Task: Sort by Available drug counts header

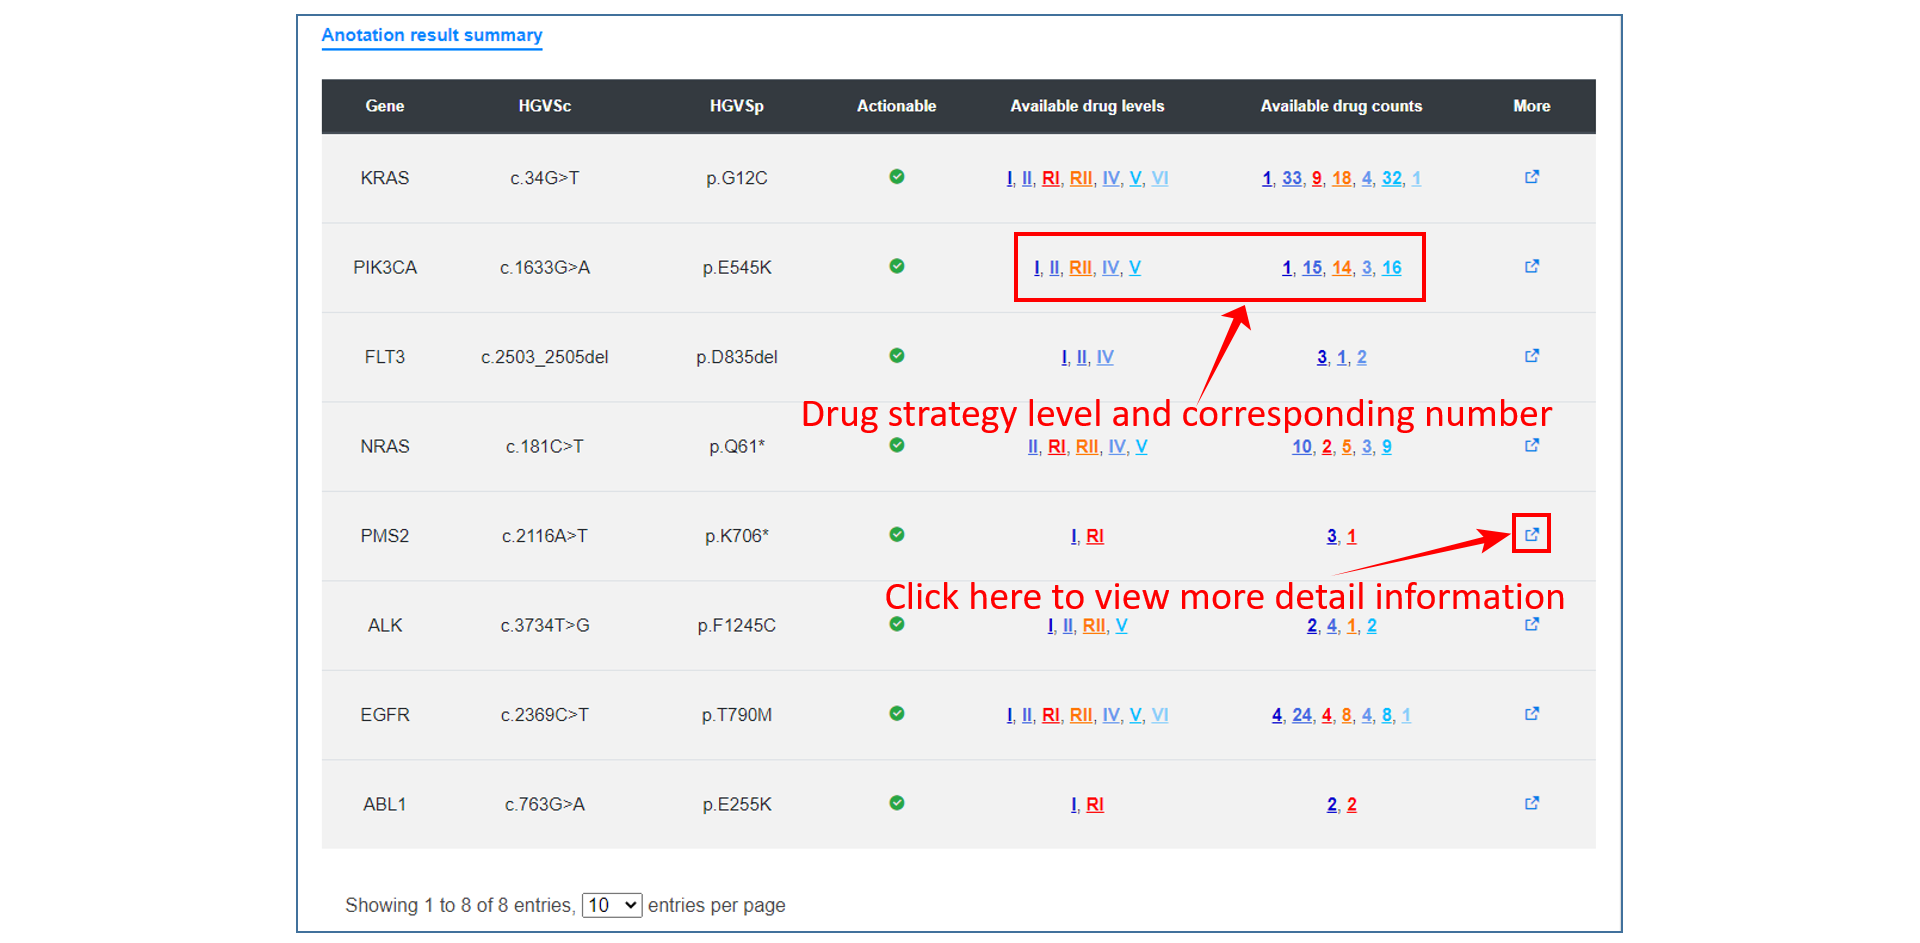Action: coord(1341,106)
